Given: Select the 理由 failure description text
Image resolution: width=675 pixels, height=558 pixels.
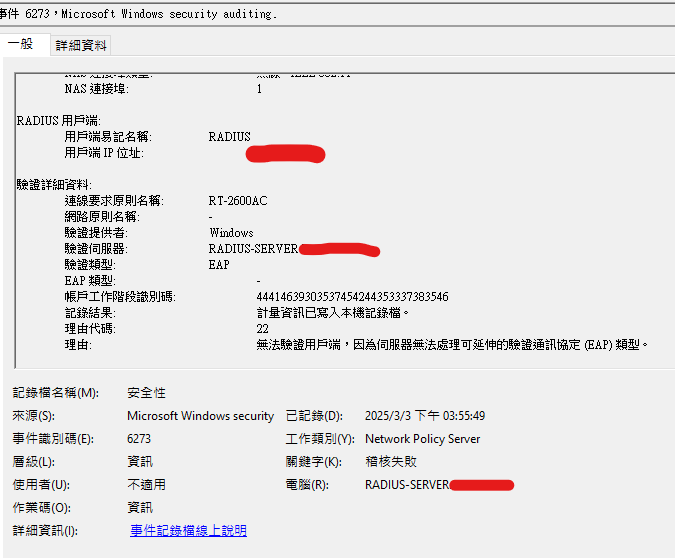Looking at the screenshot, I should 452,344.
